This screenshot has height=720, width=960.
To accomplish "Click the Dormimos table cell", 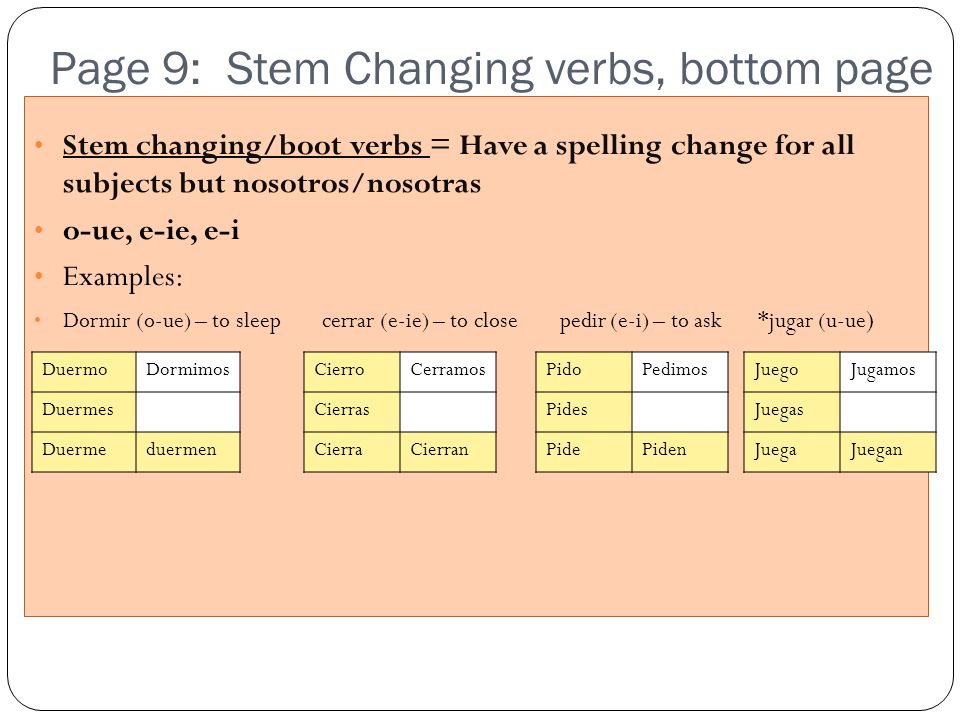I will point(188,372).
